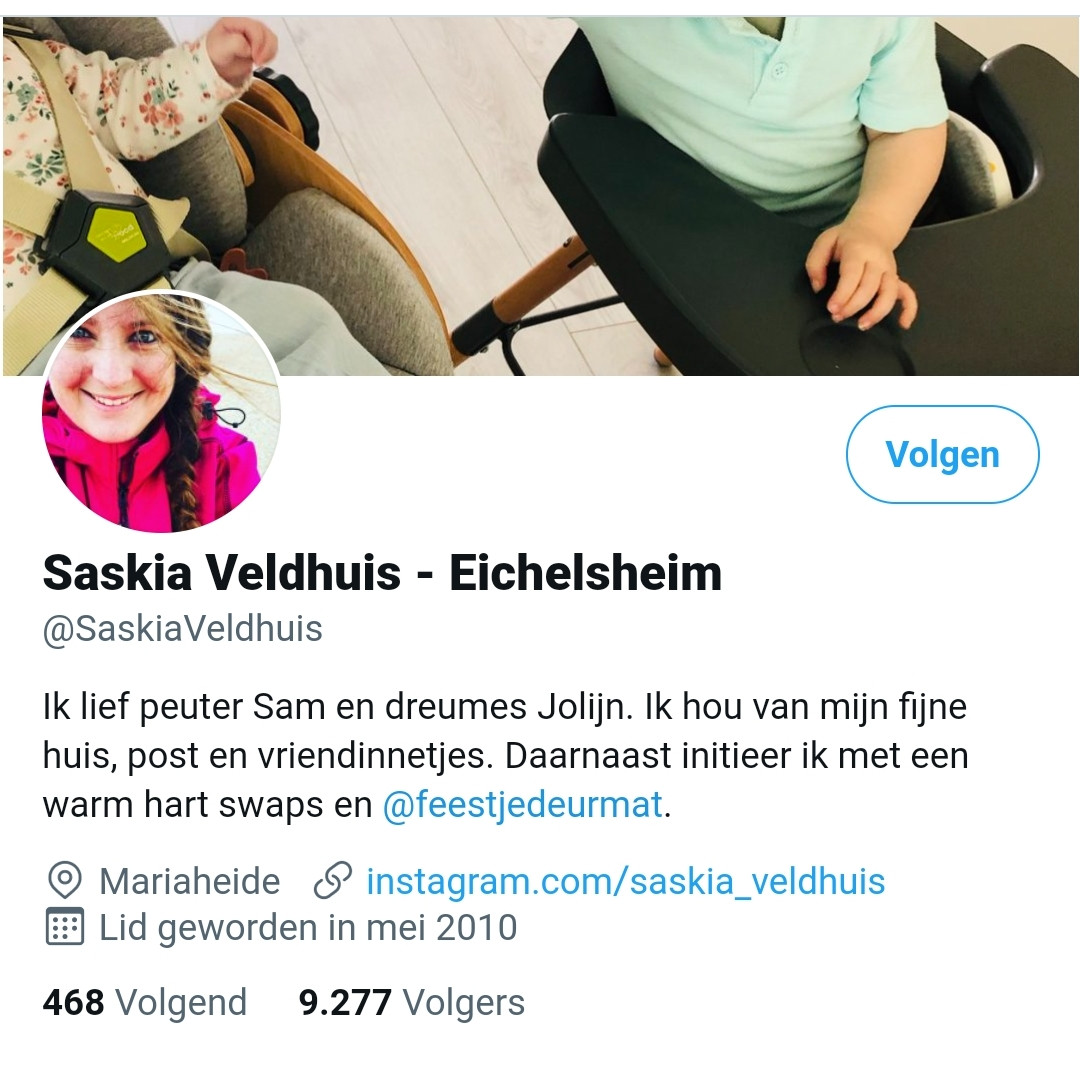Open the @feestjedeurmat mention link
Viewport: 1080px width, 1077px height.
pos(523,804)
